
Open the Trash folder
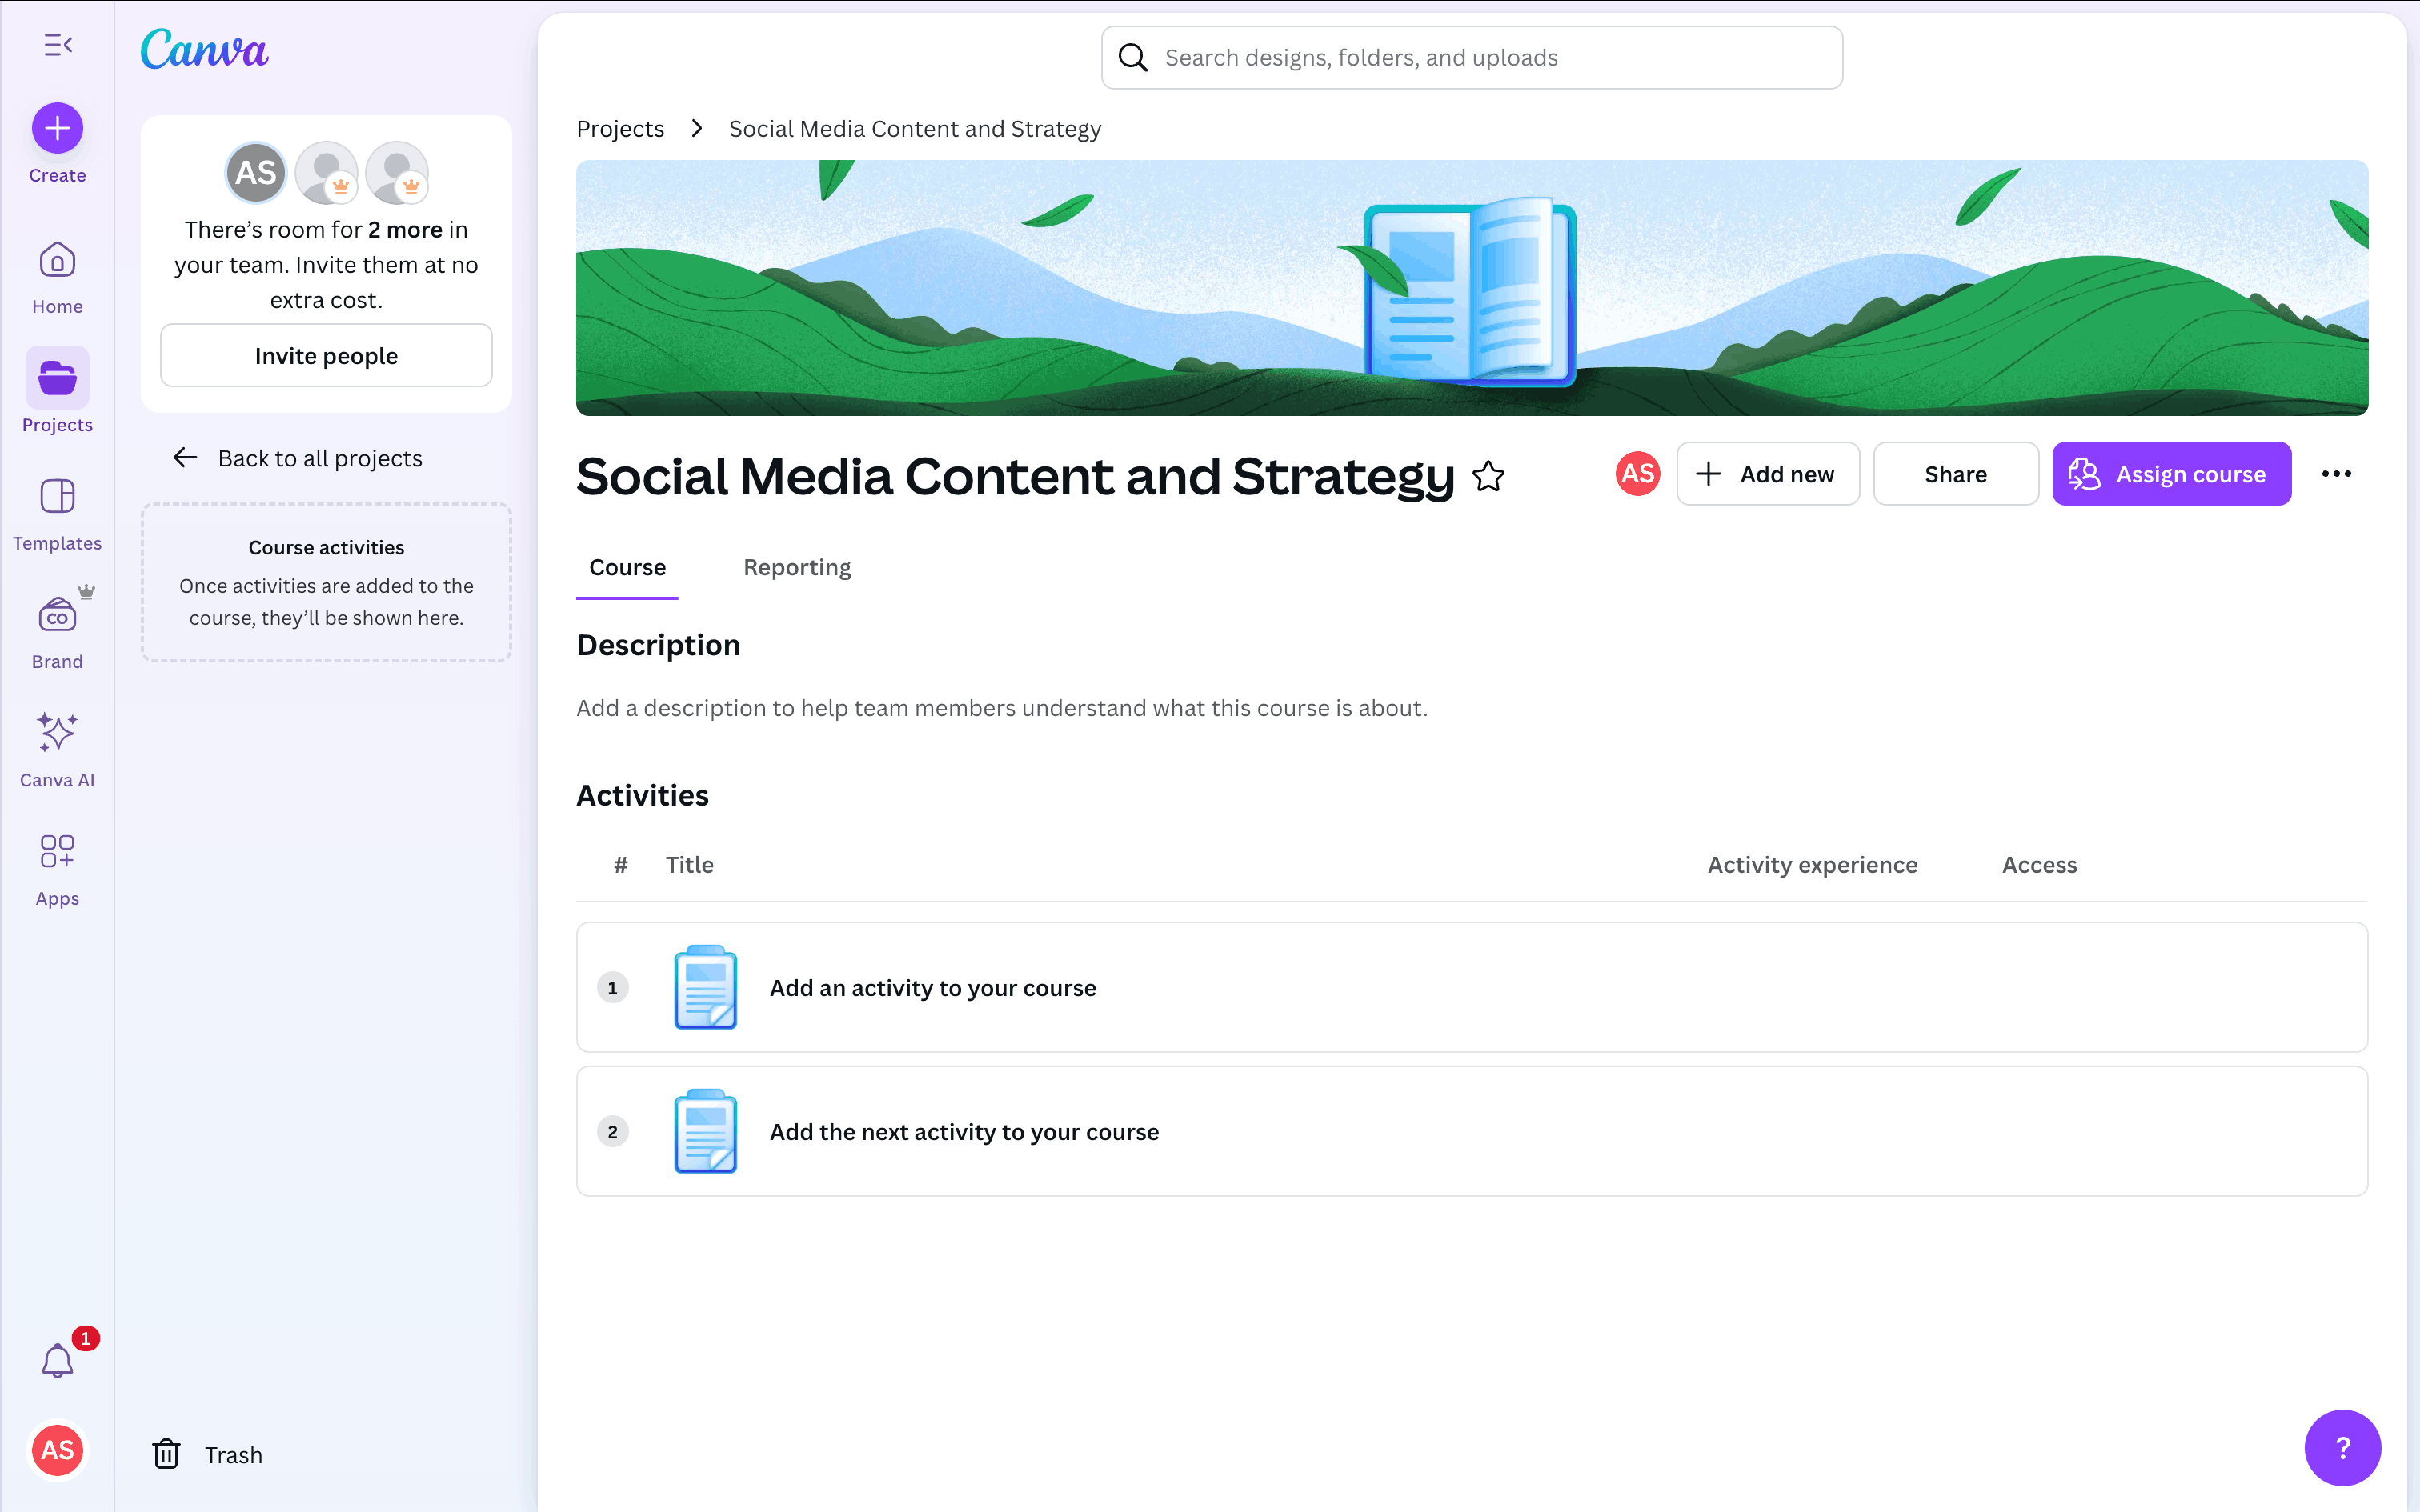pos(207,1454)
